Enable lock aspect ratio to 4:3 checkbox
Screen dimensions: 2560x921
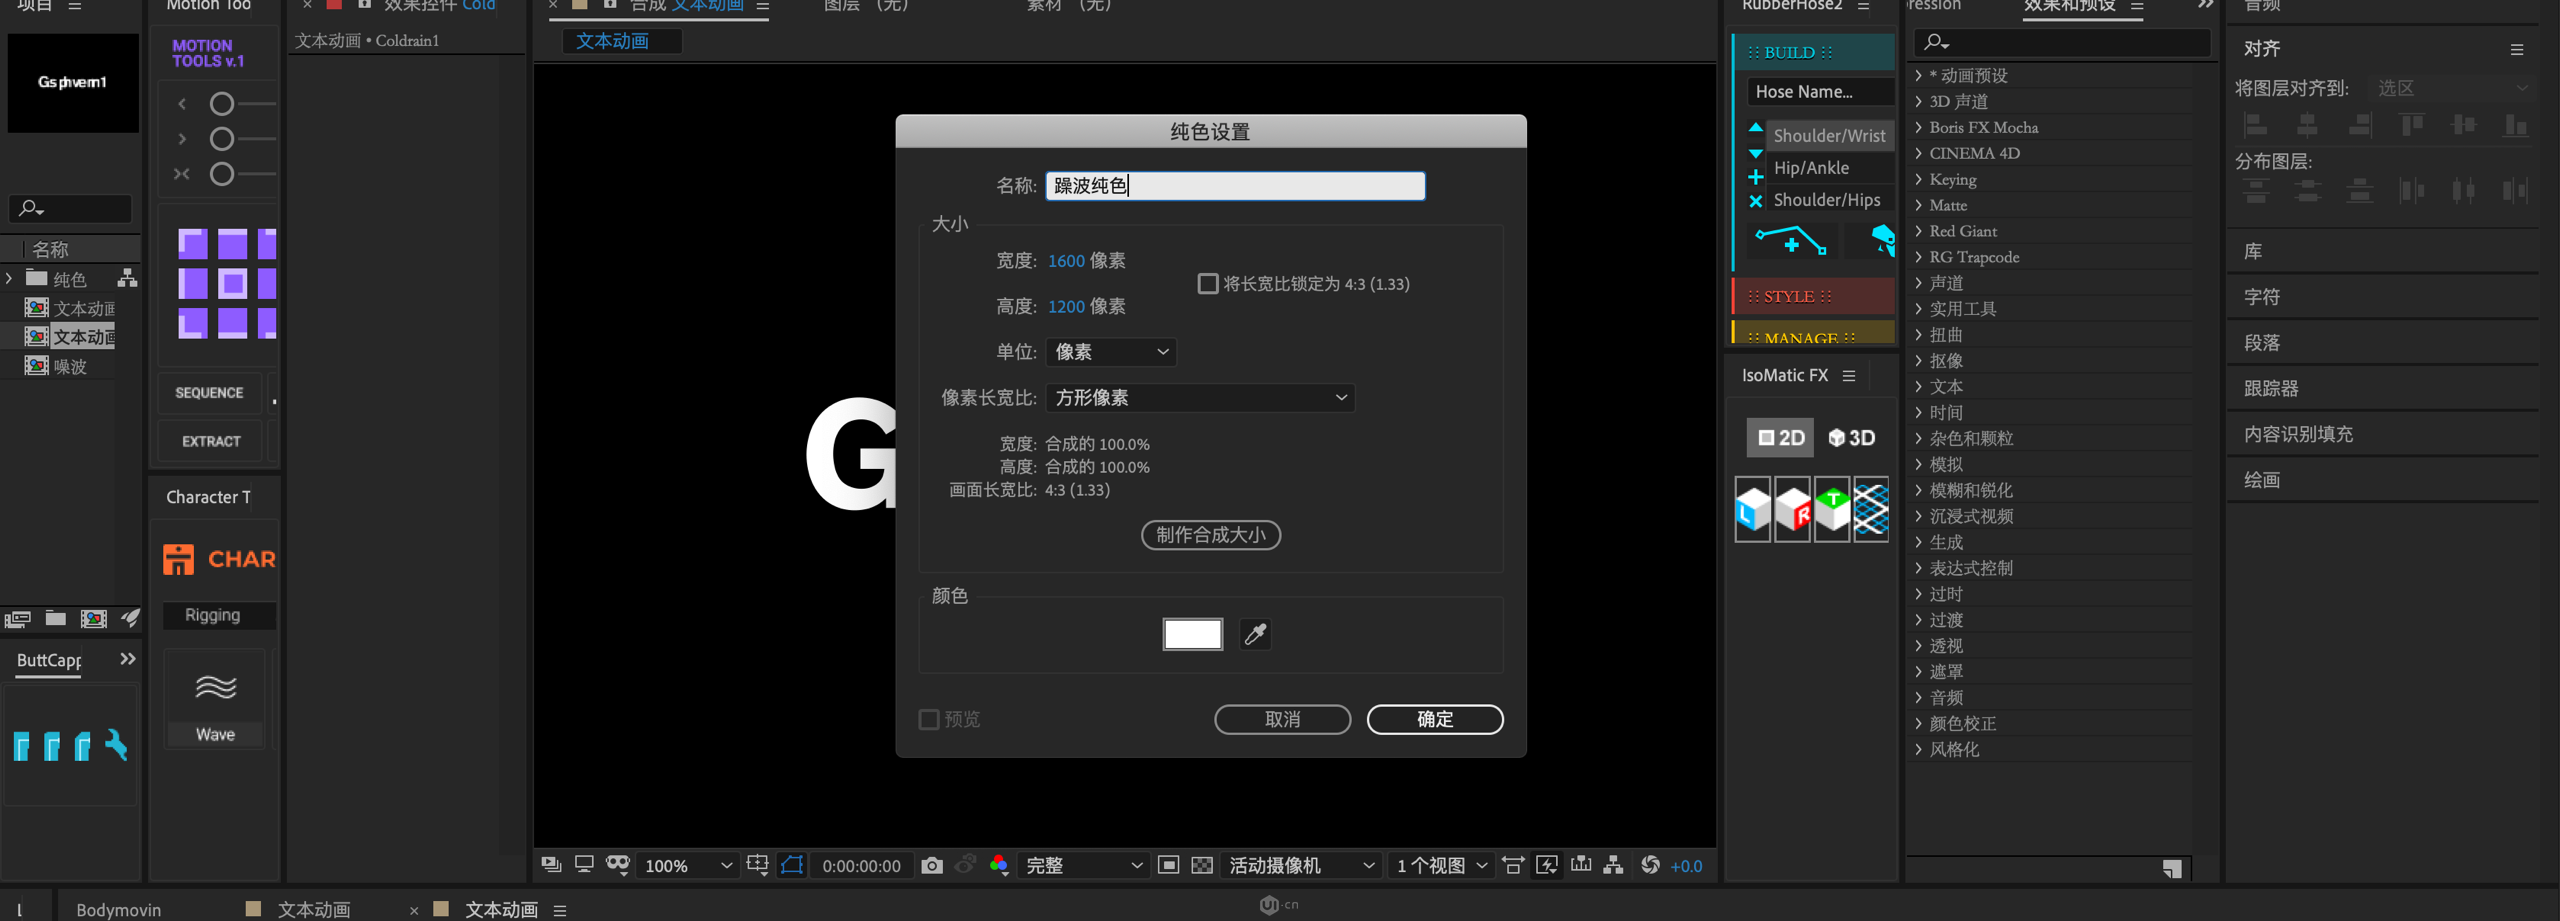[1208, 284]
